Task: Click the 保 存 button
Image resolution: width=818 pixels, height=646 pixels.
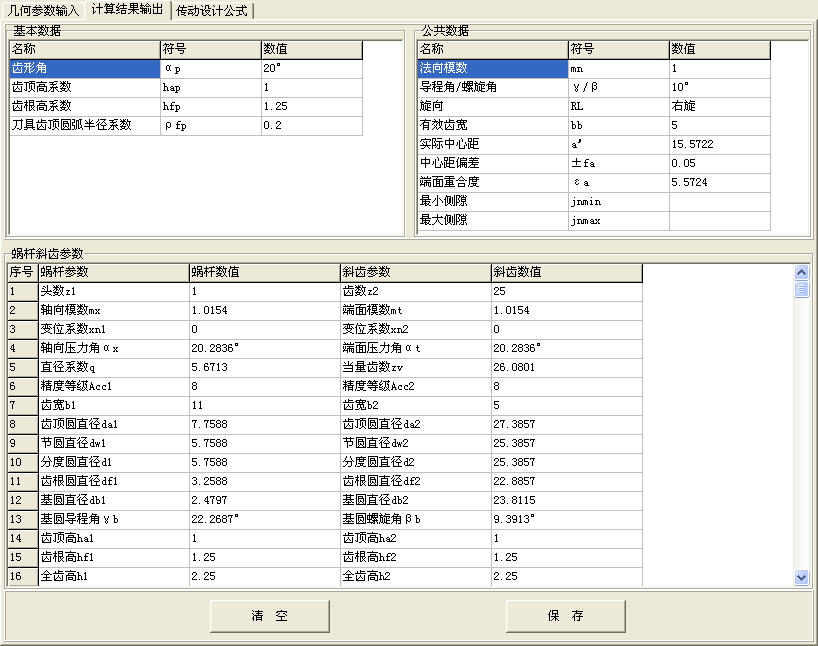Action: tap(566, 616)
